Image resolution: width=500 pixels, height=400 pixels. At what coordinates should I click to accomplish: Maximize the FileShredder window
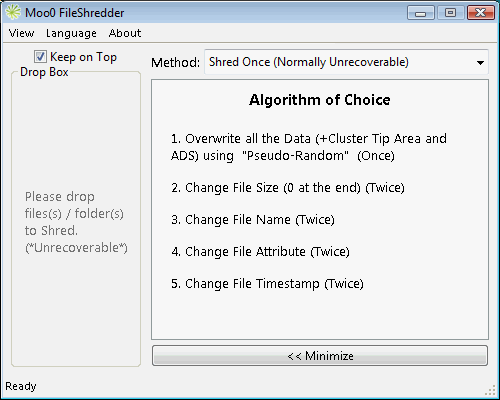(451, 13)
